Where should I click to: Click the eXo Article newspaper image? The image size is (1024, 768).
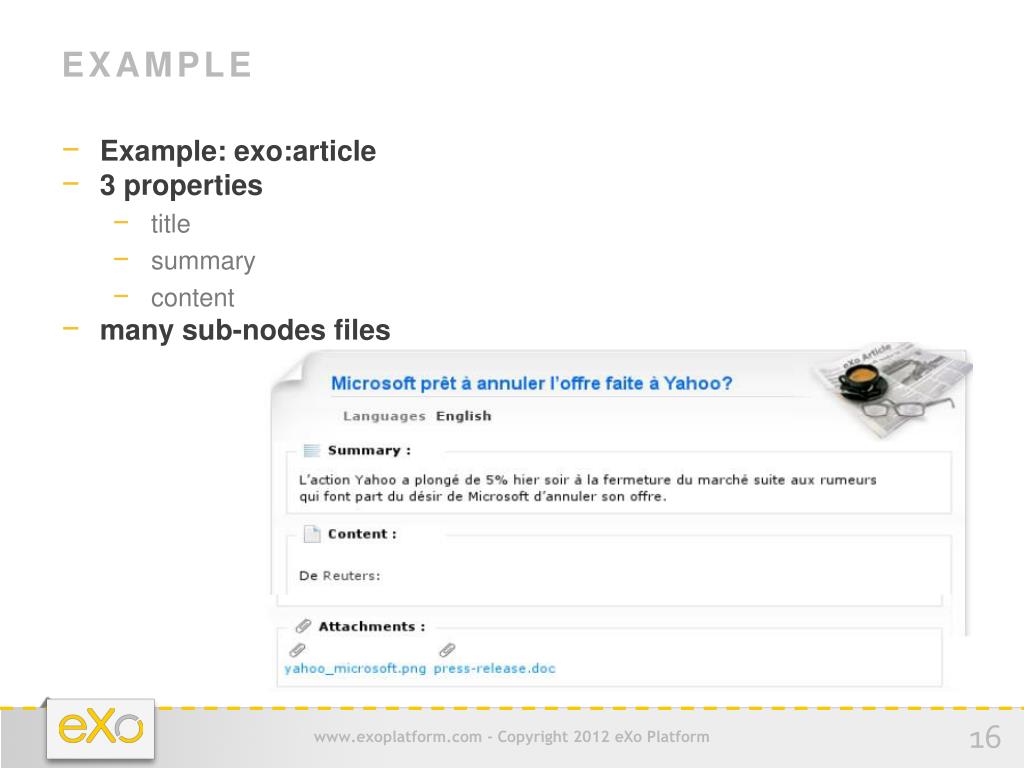tap(891, 389)
